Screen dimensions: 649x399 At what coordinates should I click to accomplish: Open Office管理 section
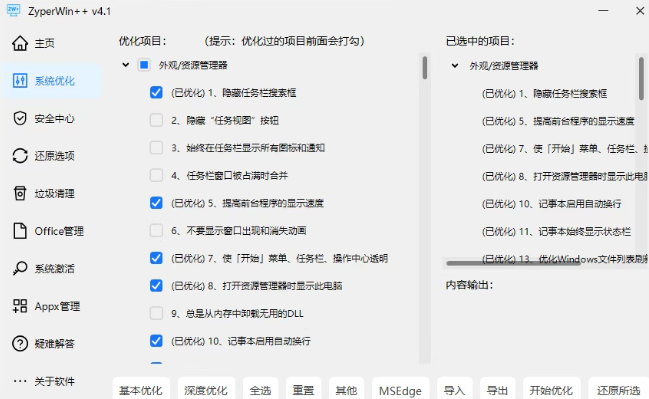tap(52, 231)
